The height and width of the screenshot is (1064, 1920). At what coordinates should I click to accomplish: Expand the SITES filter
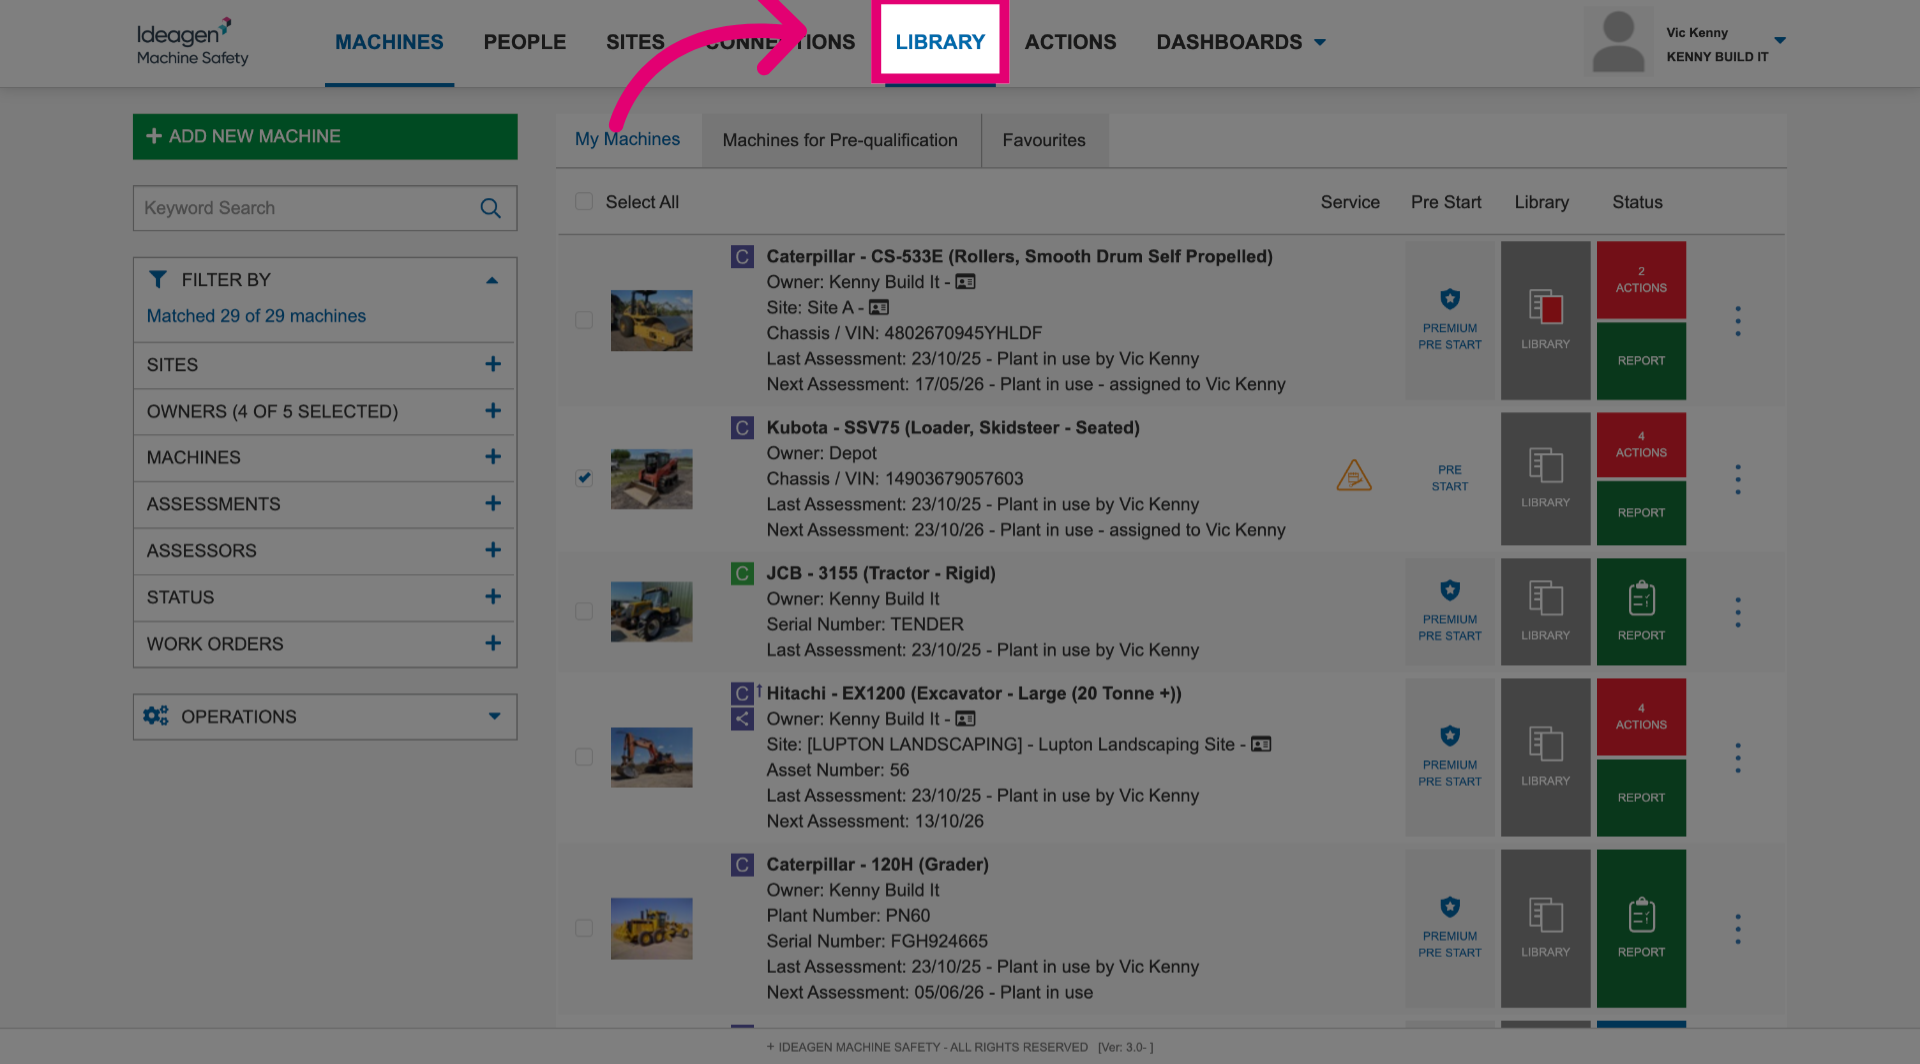pos(493,364)
